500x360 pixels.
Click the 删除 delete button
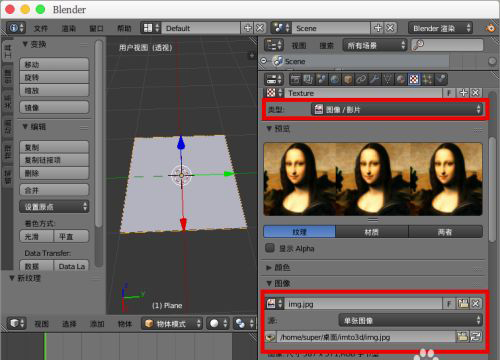54,173
